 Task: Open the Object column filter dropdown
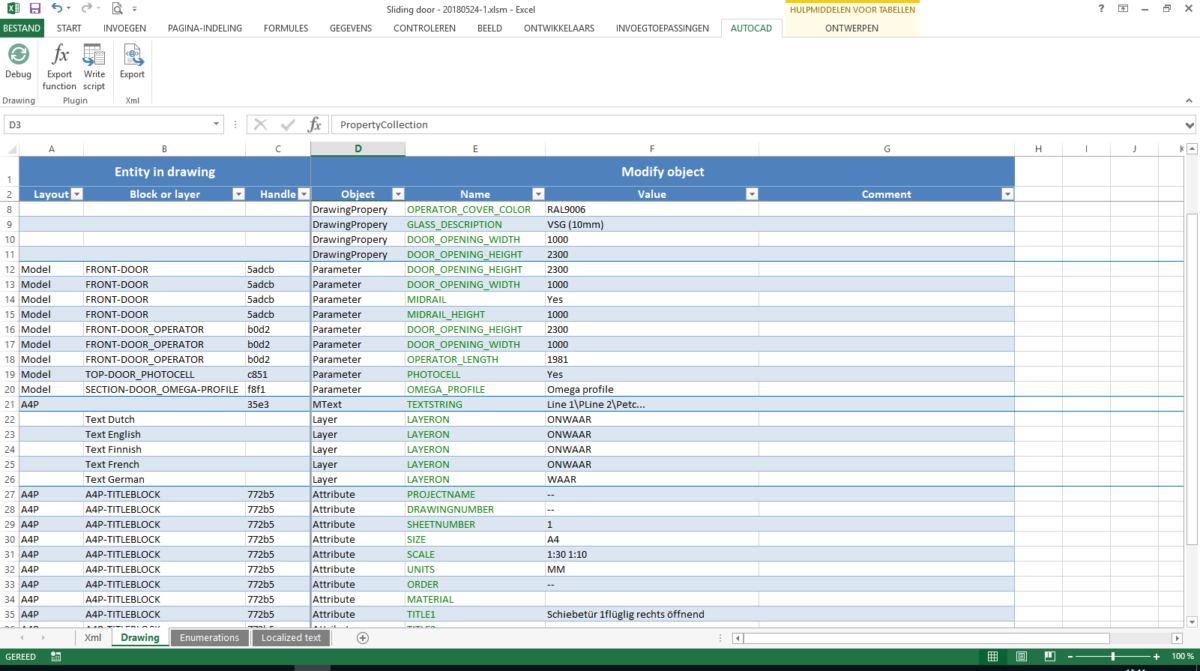point(397,194)
